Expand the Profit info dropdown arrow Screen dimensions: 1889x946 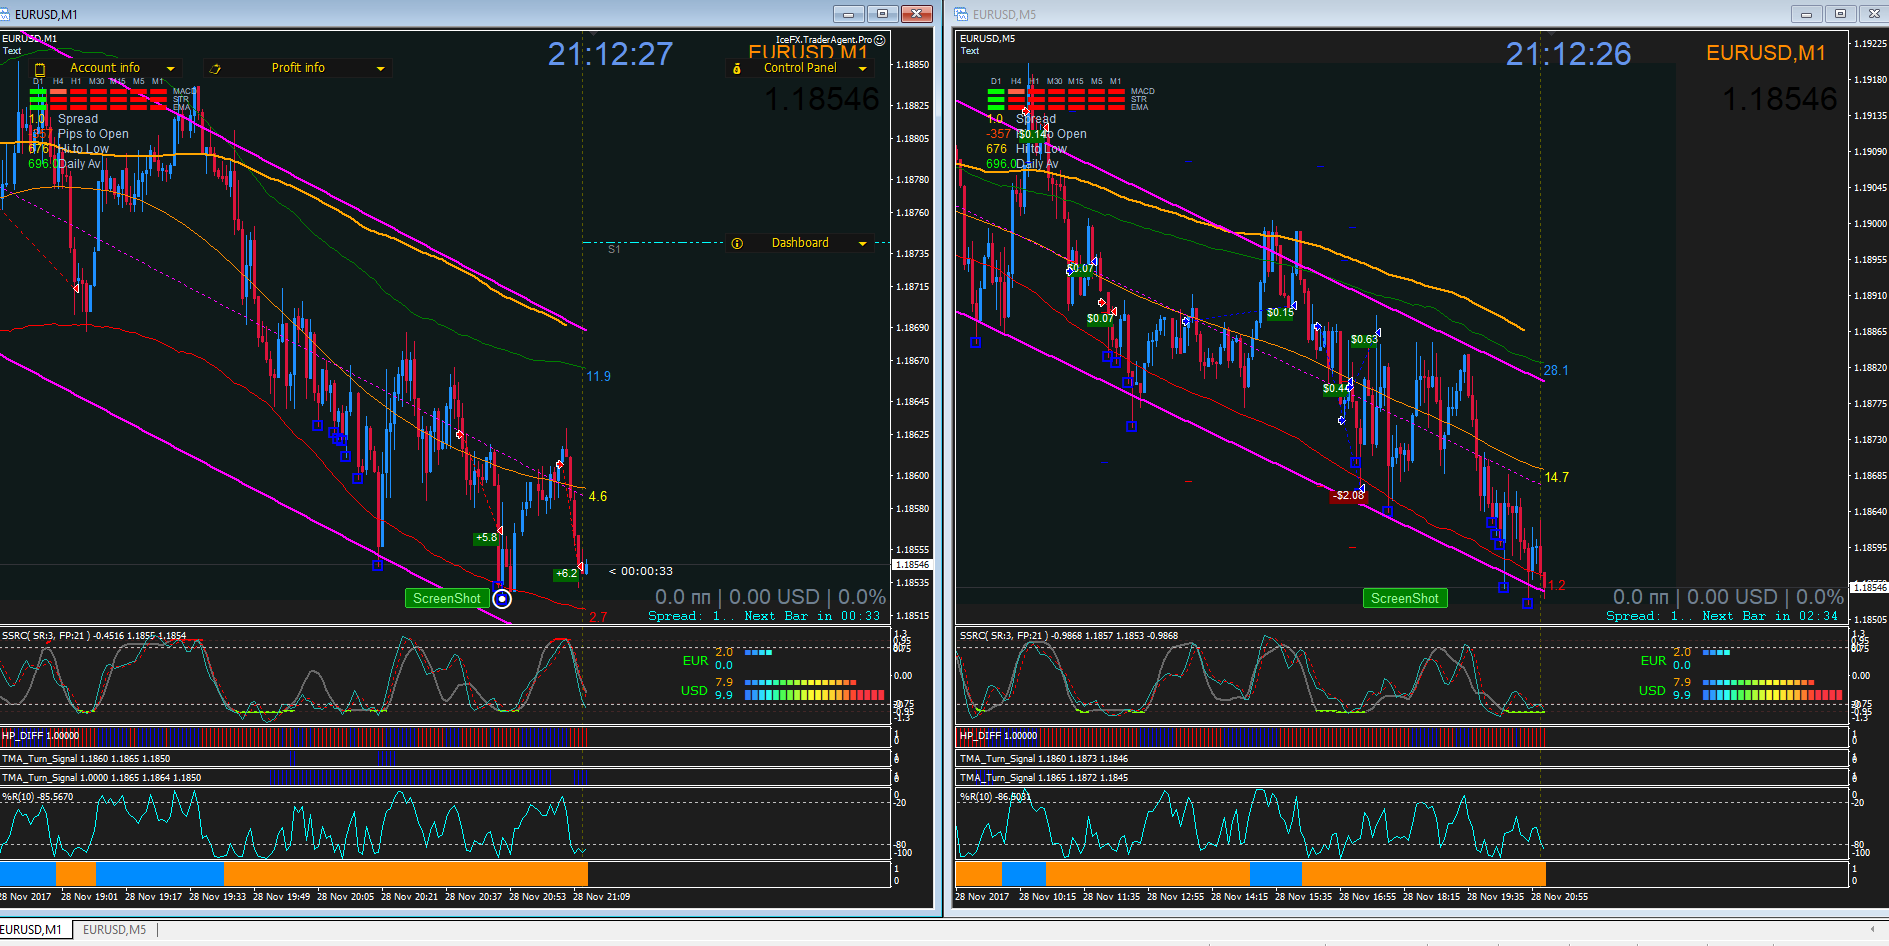tap(381, 69)
